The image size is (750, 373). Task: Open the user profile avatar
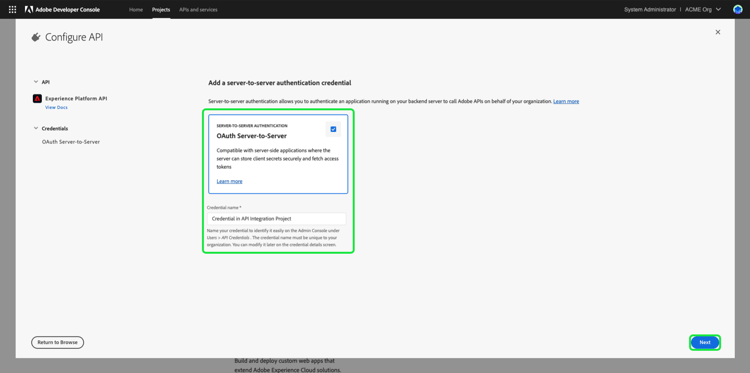(x=737, y=10)
